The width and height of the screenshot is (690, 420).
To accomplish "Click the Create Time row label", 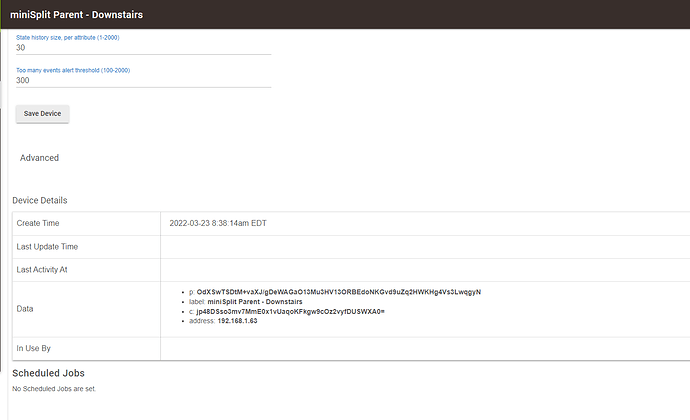I will [38, 223].
